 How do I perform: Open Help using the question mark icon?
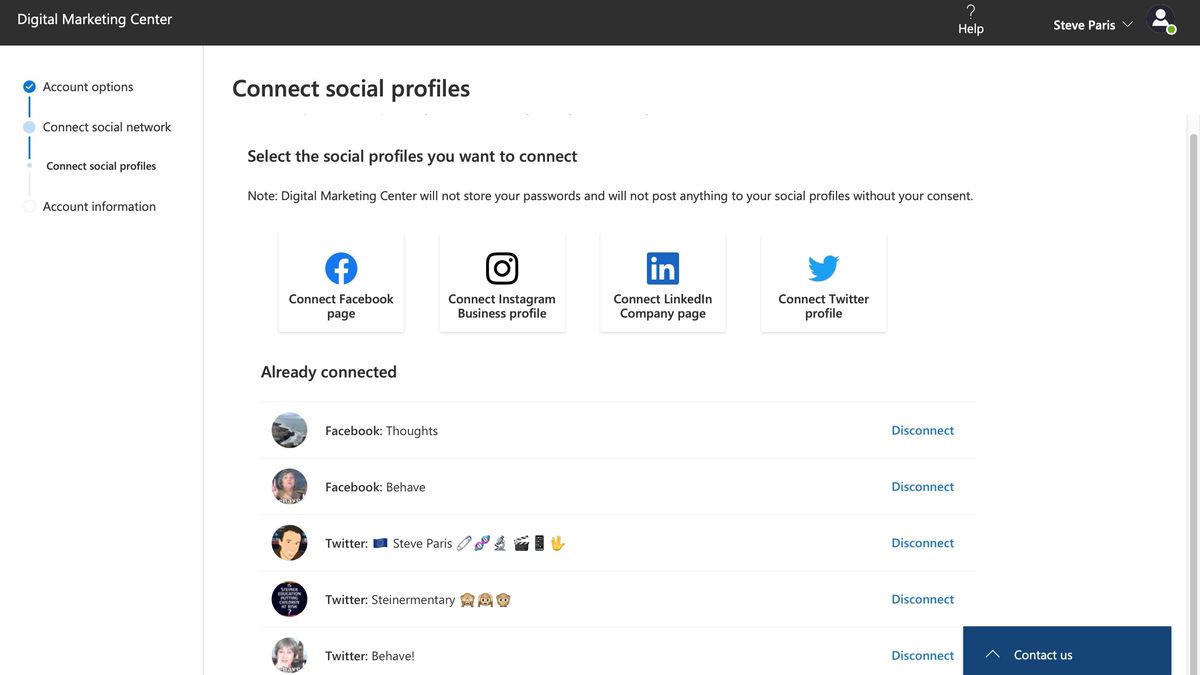point(969,13)
